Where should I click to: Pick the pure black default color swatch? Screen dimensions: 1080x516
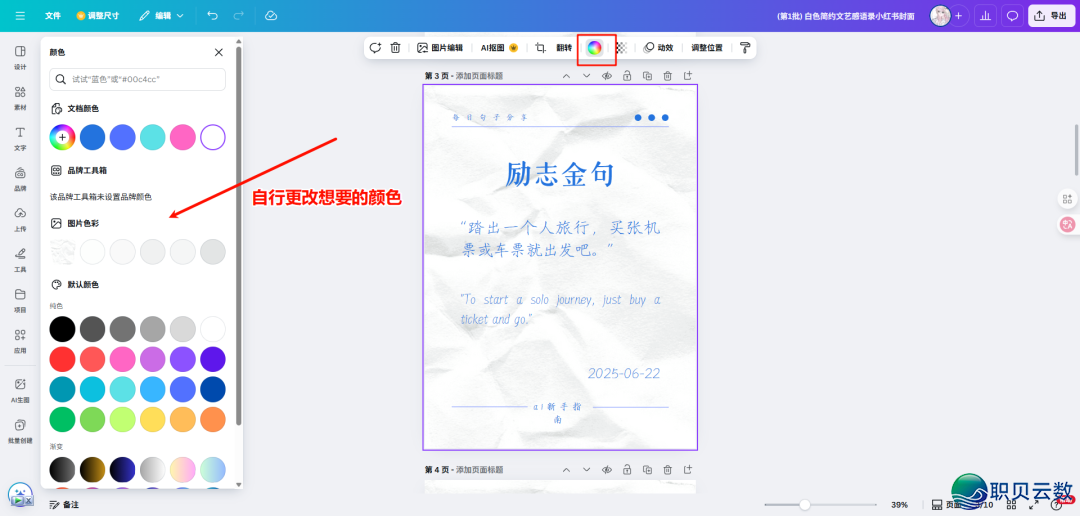point(62,328)
